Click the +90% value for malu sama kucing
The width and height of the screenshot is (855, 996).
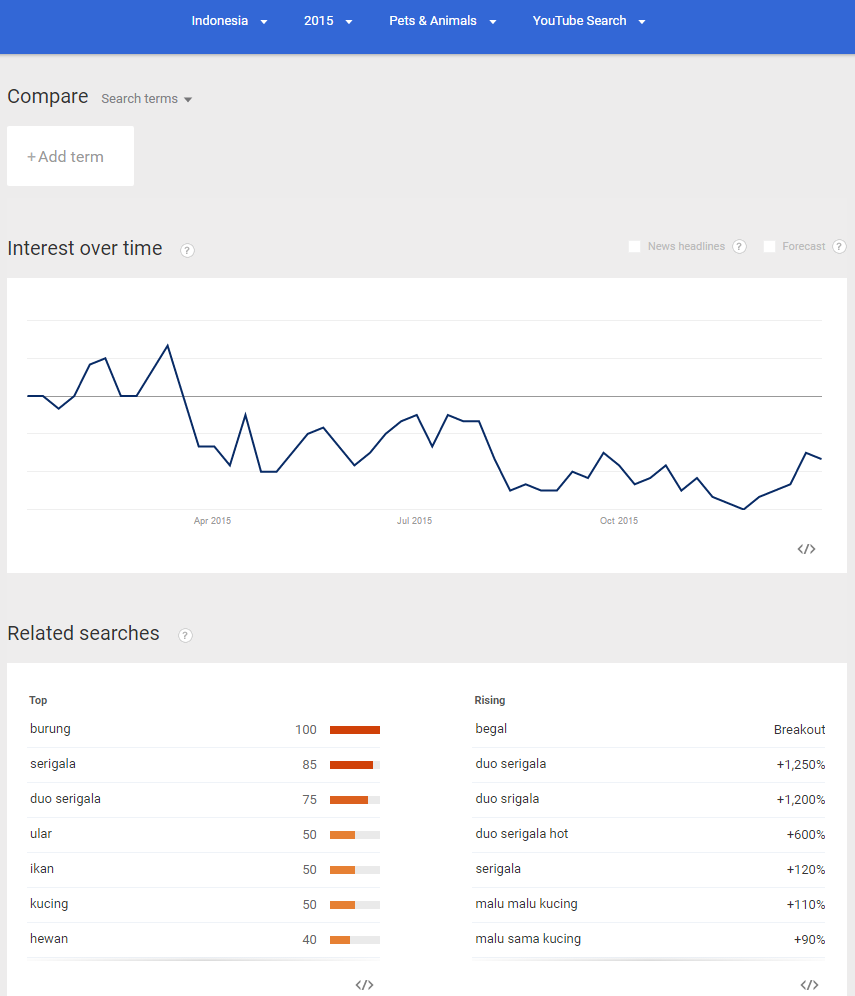point(809,939)
